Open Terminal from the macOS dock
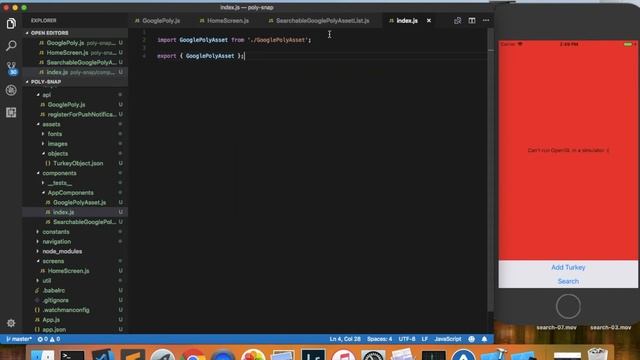This screenshot has height=360, width=640. [72, 355]
